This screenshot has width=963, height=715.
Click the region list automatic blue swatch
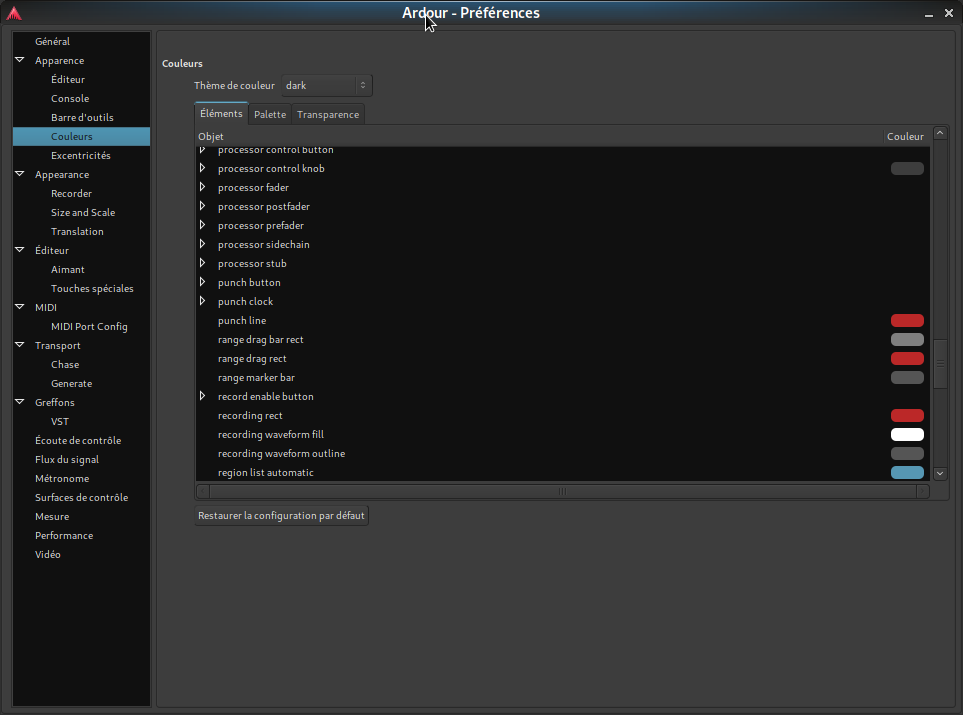pyautogui.click(x=907, y=473)
